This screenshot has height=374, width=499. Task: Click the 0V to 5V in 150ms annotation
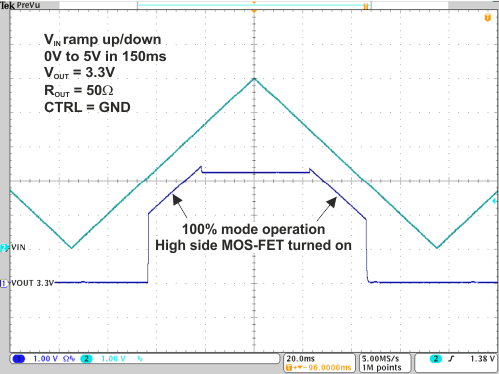pyautogui.click(x=105, y=56)
